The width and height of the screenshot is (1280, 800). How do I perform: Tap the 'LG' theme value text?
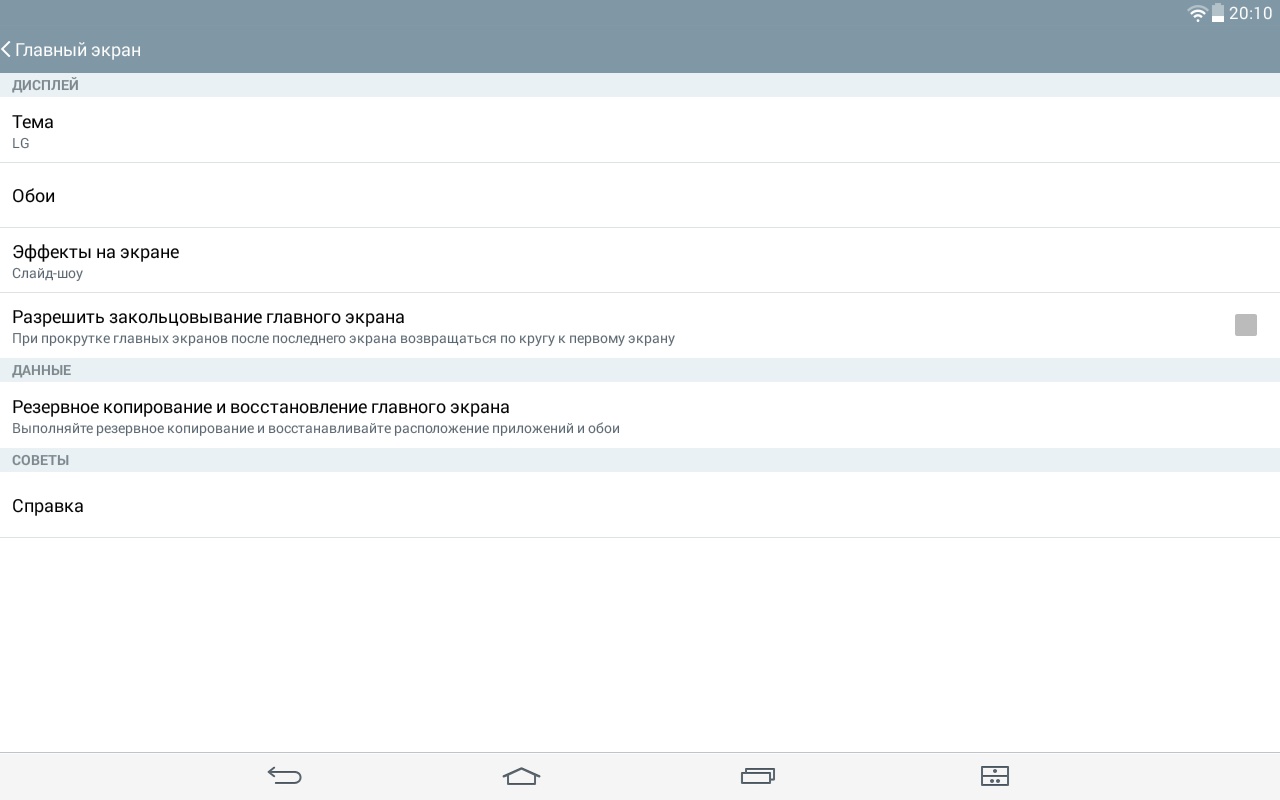pyautogui.click(x=21, y=143)
